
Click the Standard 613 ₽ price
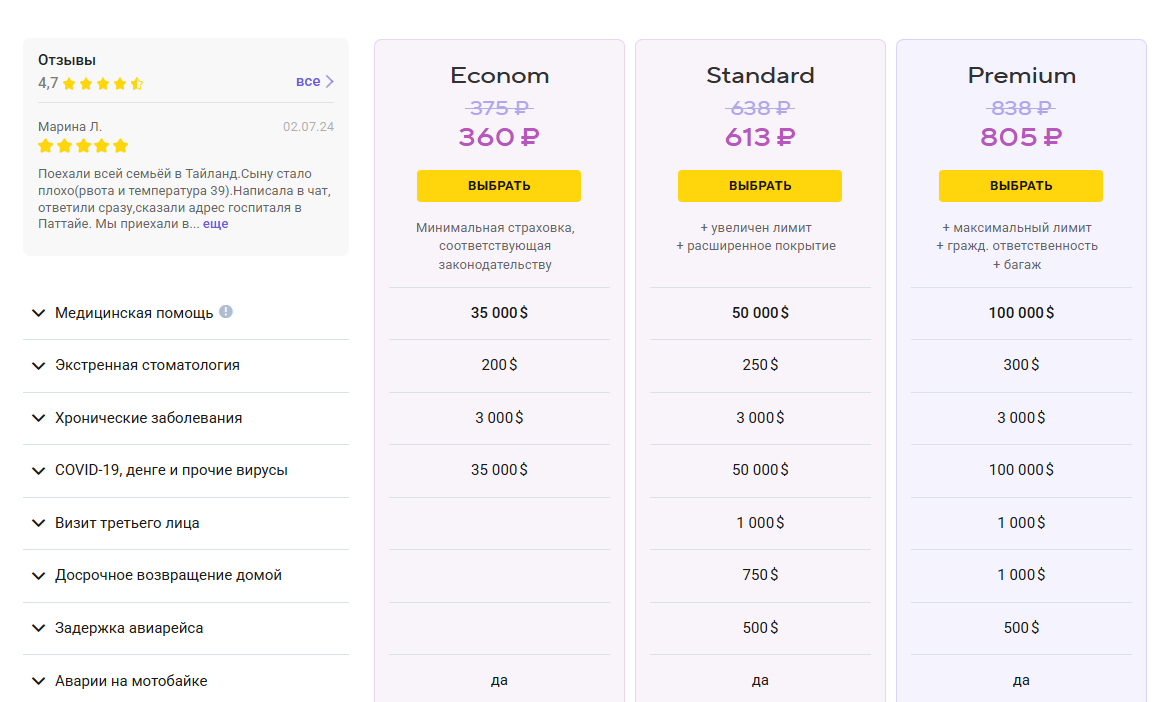760,138
